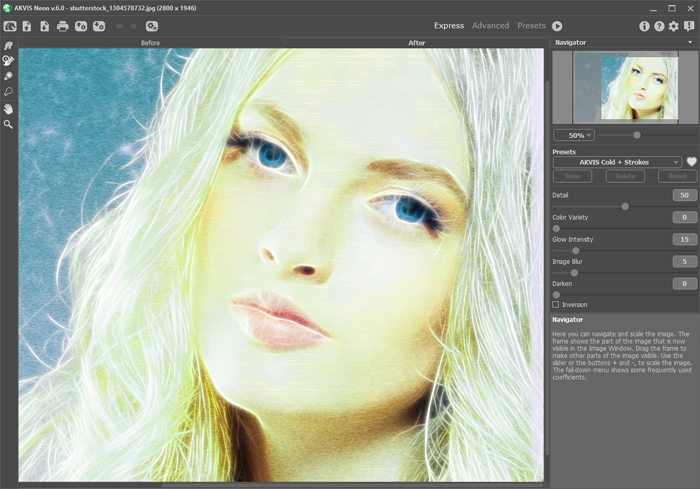Open Help via the question mark icon
Viewport: 700px width, 489px height.
point(658,26)
